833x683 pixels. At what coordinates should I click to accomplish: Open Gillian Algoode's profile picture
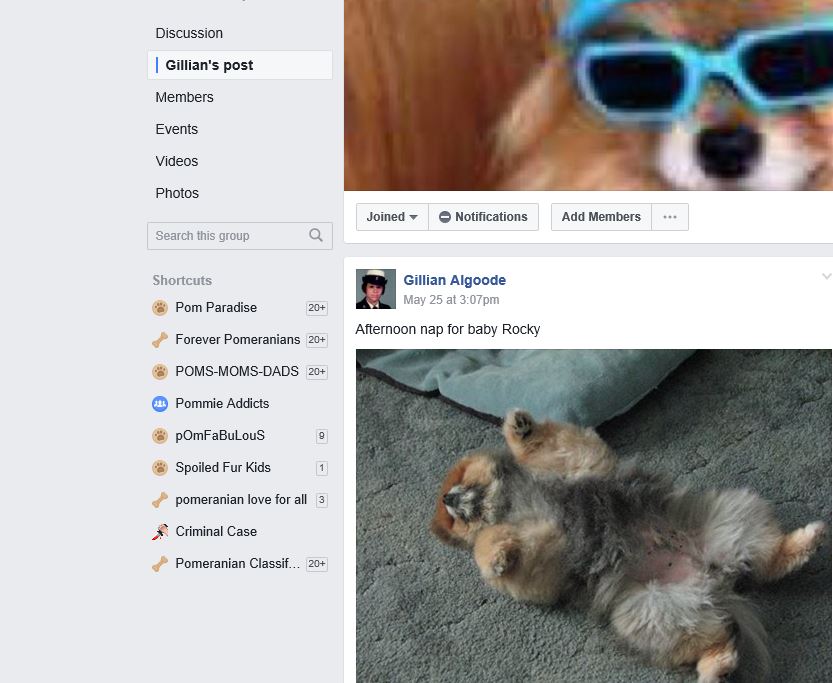(x=376, y=289)
